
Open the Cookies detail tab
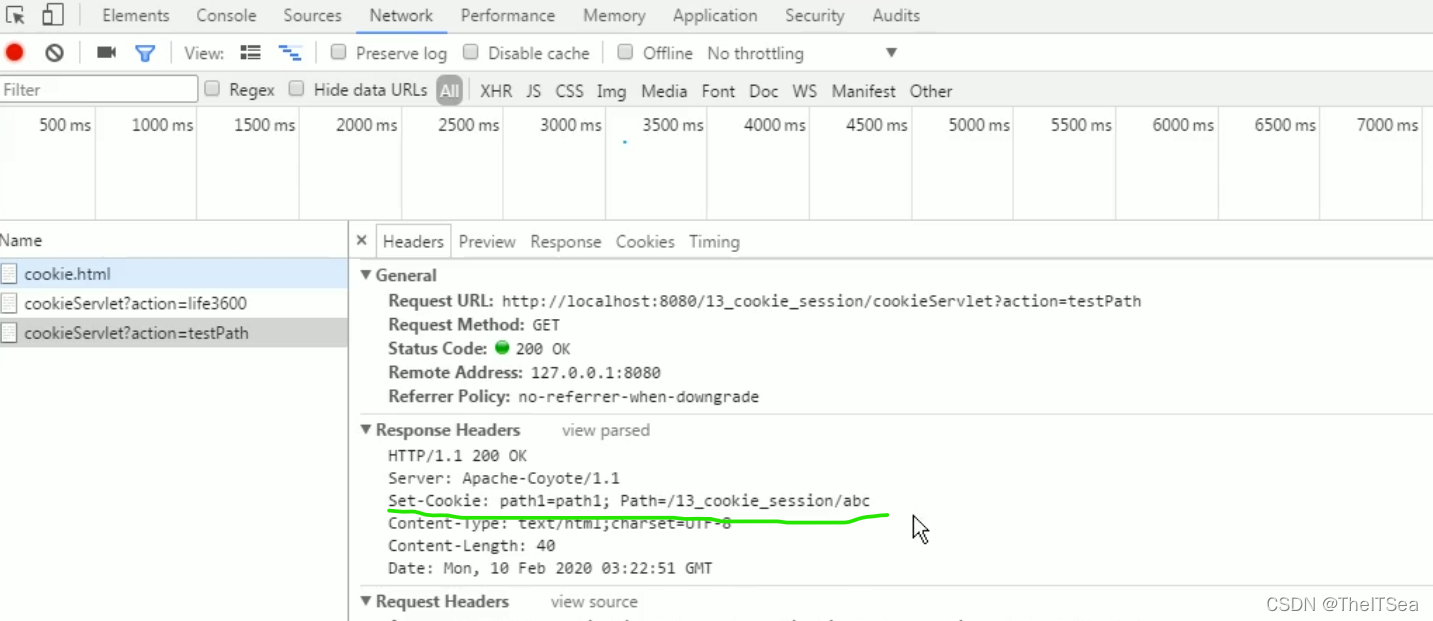click(645, 241)
